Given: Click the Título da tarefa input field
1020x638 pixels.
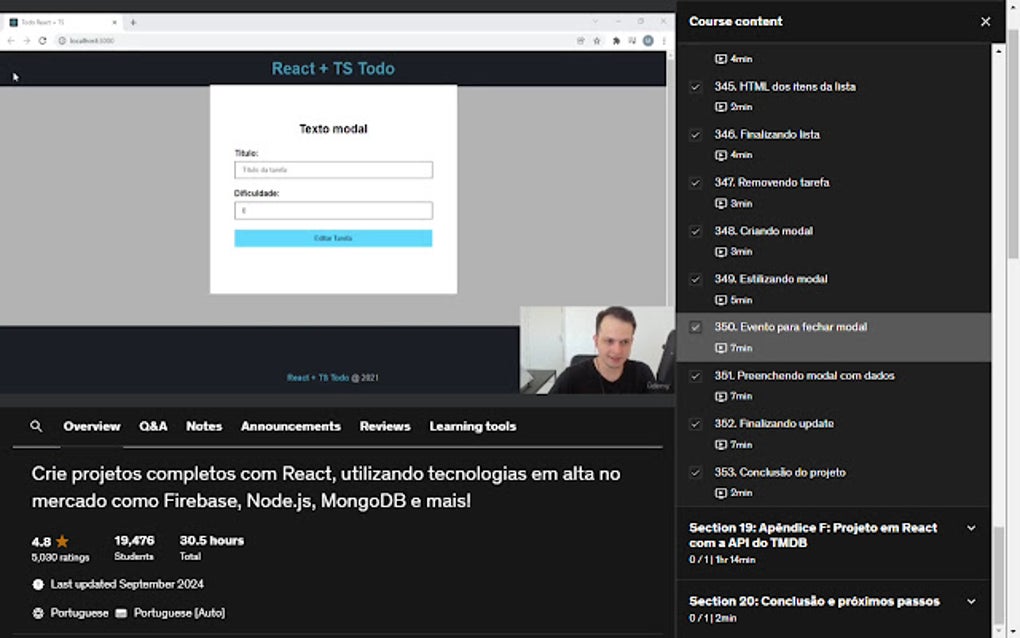Looking at the screenshot, I should click(332, 169).
